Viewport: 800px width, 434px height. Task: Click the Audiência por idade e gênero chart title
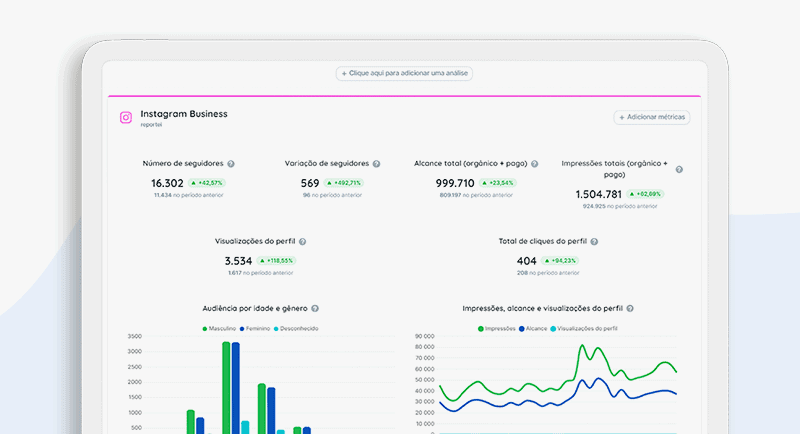(255, 309)
